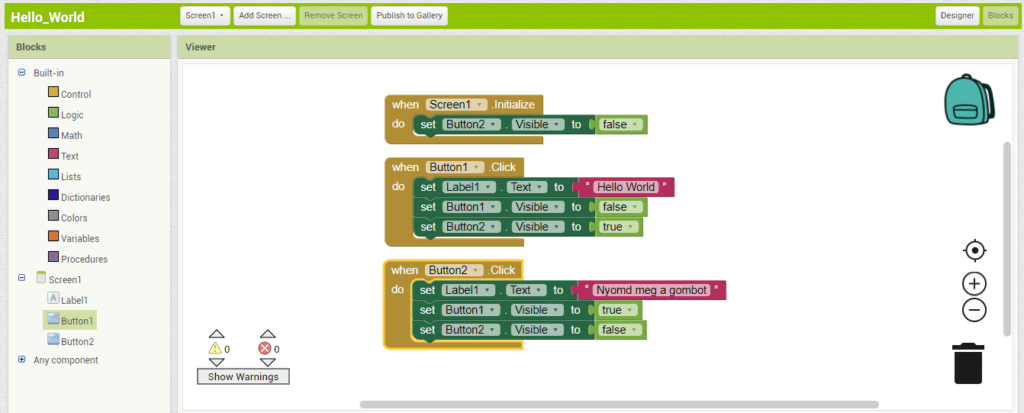
Task: Click the horizontal scrollbar in viewer
Action: click(618, 405)
